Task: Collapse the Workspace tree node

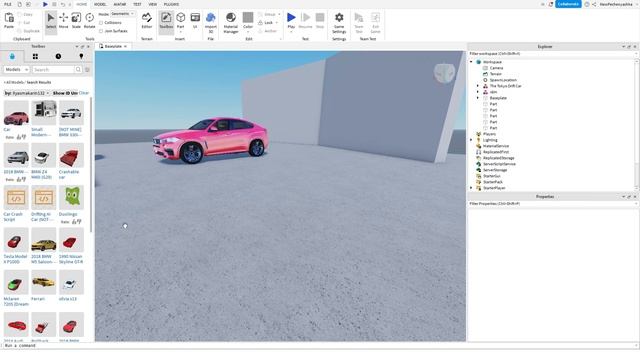Action: (471, 62)
